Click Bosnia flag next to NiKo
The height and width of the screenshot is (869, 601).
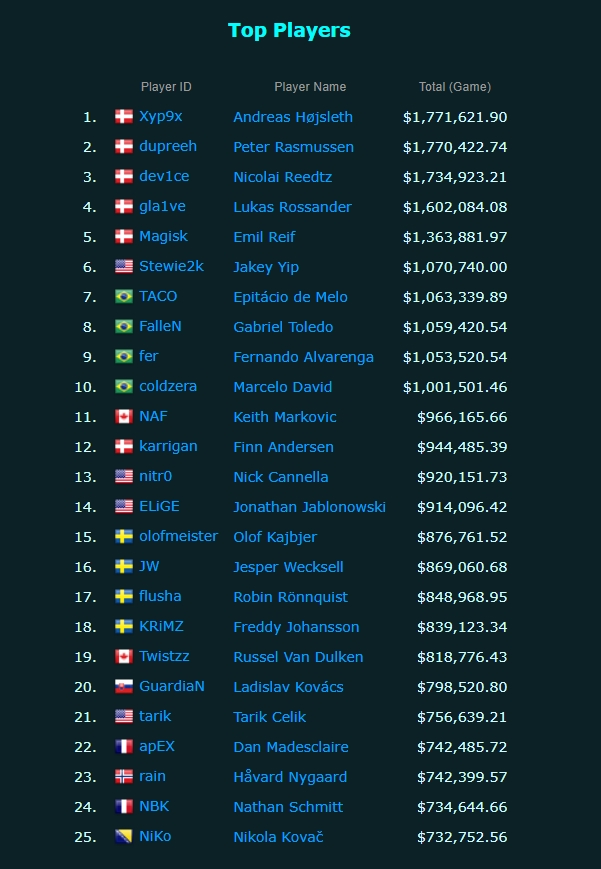124,836
